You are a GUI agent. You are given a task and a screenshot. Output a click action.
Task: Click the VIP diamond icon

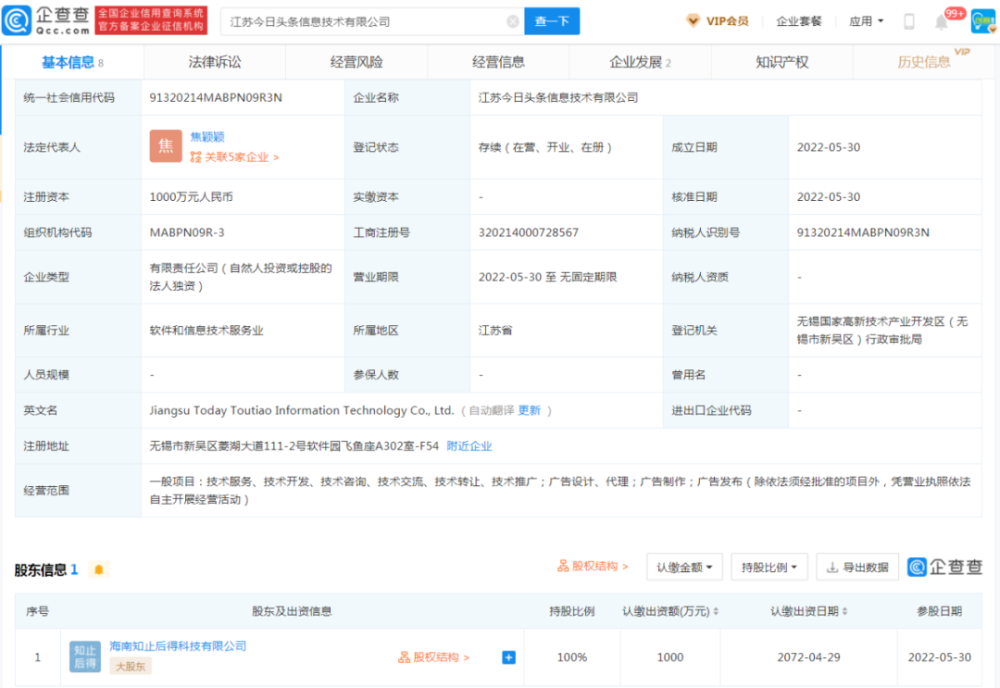[x=693, y=21]
